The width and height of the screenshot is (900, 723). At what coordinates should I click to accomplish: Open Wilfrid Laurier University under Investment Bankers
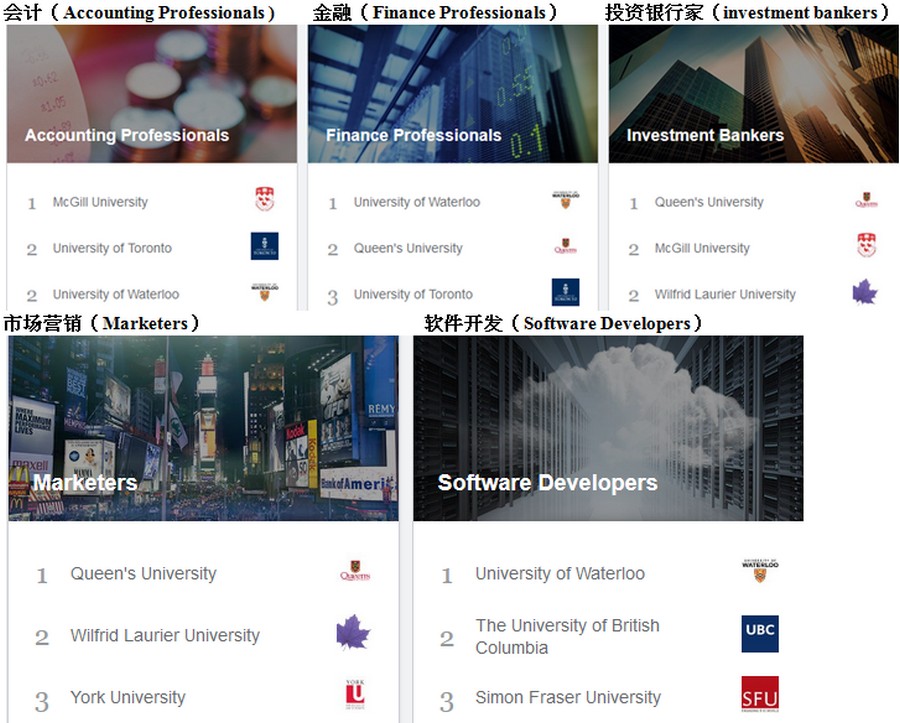pos(725,294)
